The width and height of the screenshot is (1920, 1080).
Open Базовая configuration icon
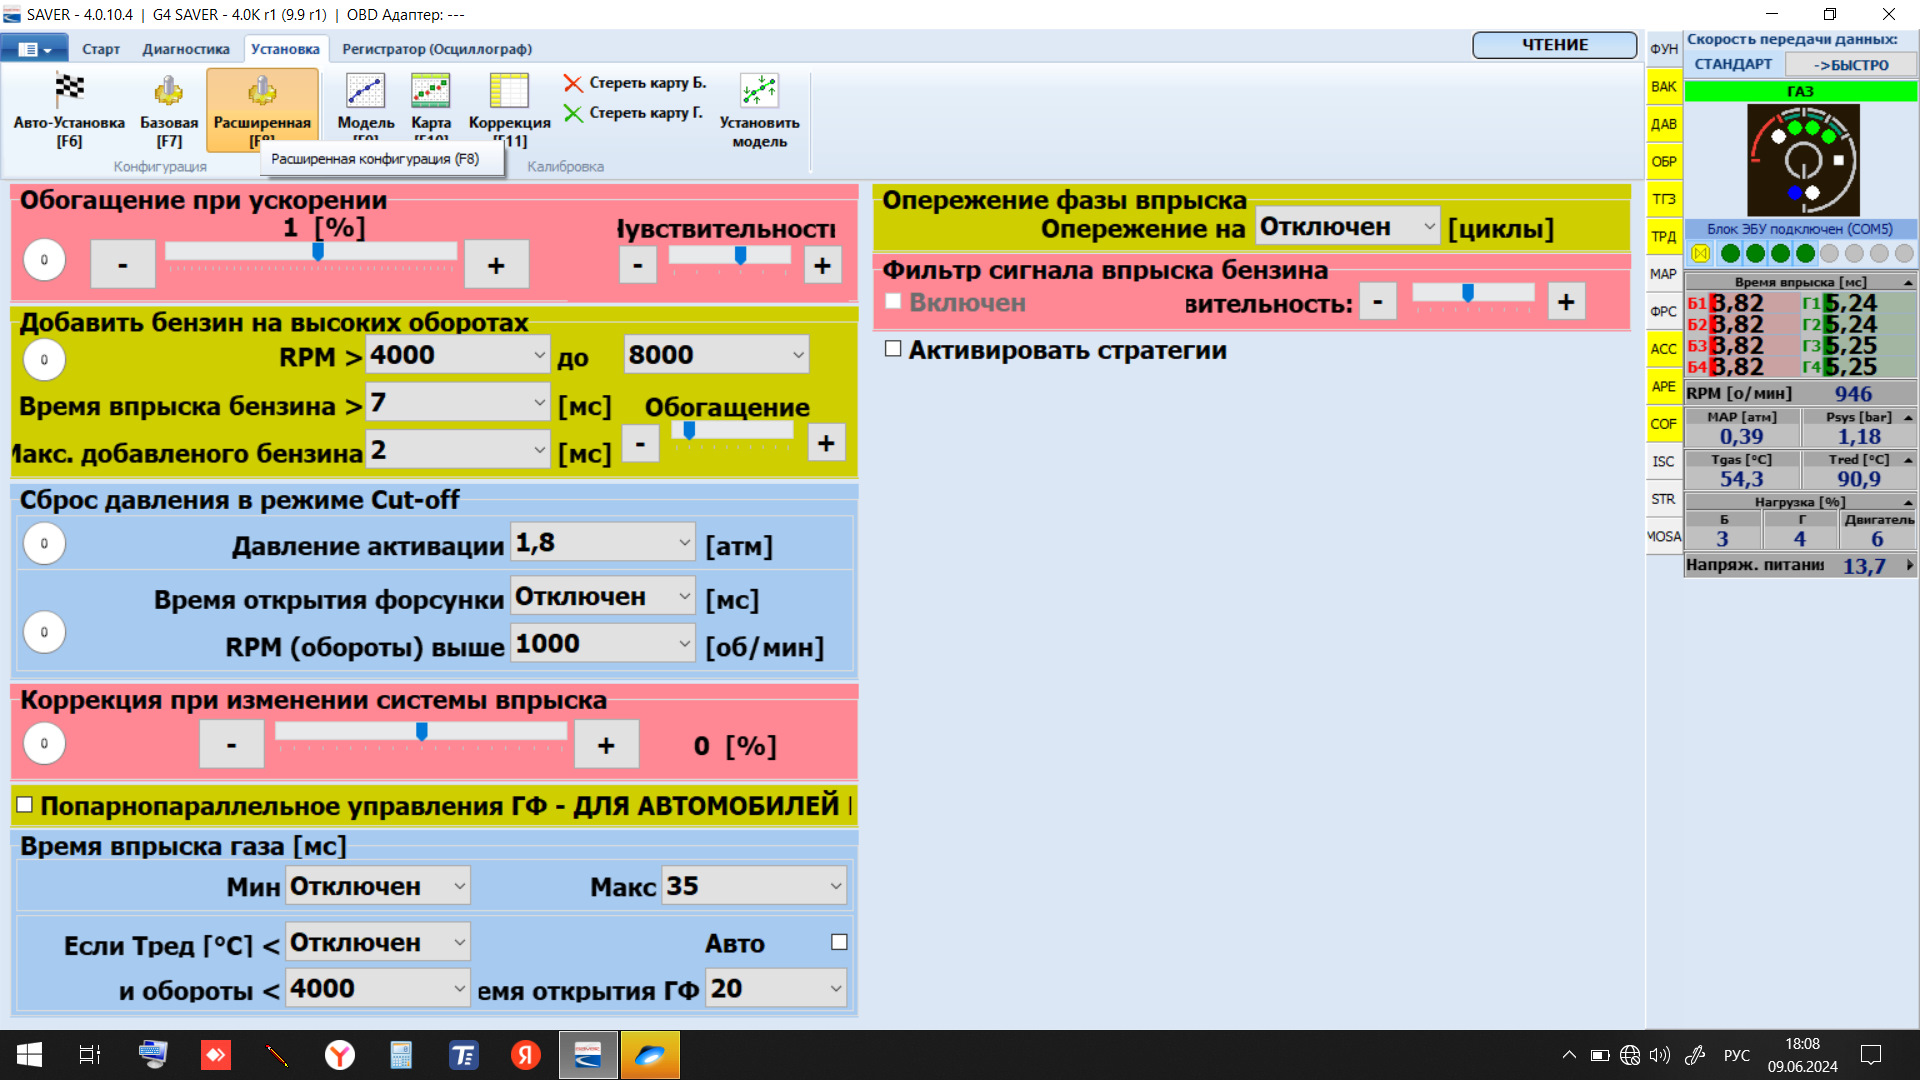168,91
